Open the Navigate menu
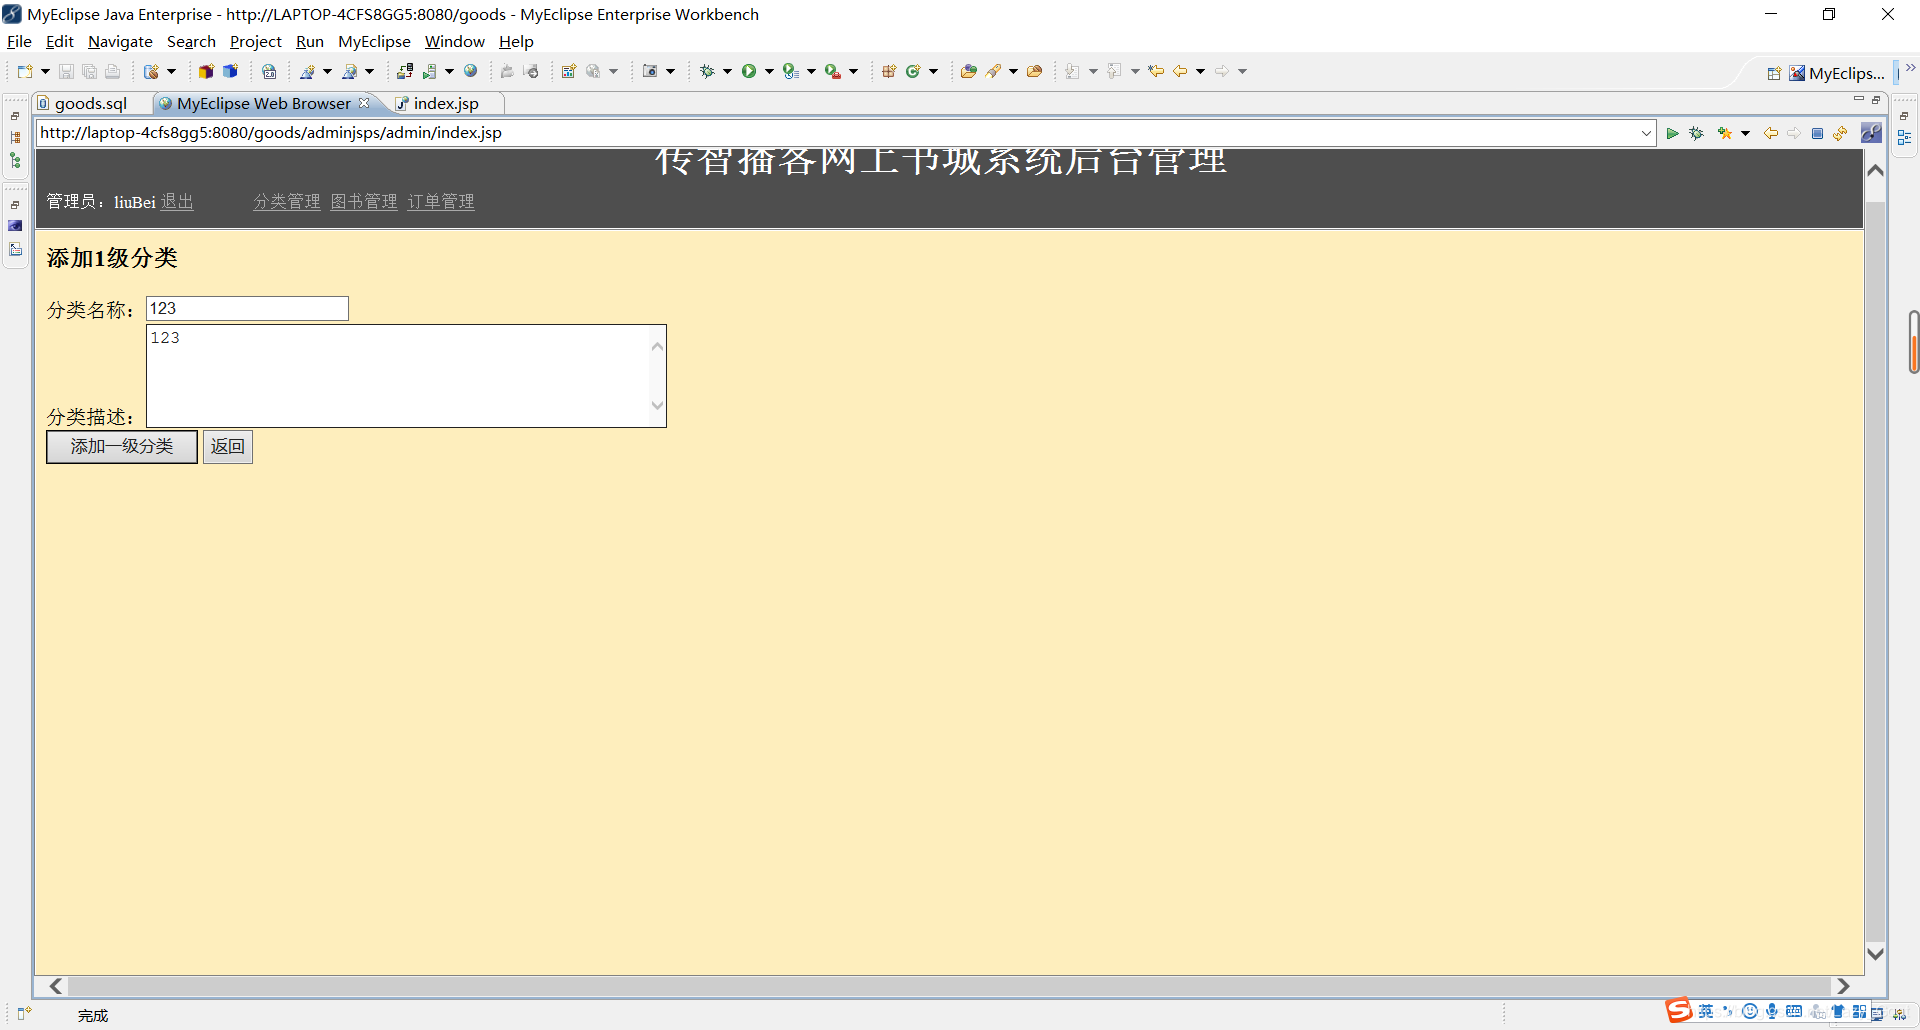 tap(120, 41)
